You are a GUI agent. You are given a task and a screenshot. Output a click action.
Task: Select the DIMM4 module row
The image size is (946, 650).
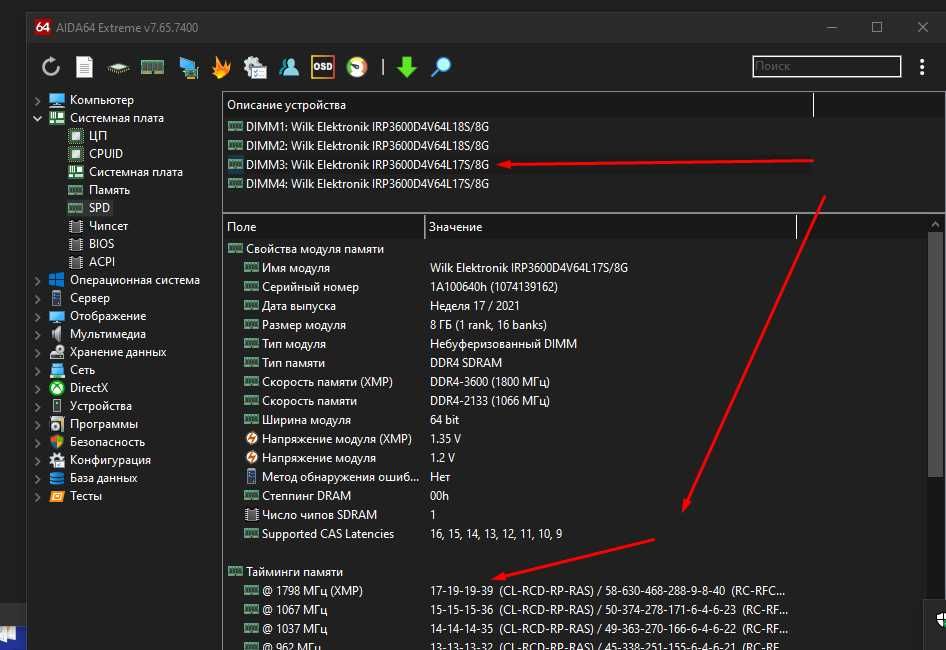358,183
